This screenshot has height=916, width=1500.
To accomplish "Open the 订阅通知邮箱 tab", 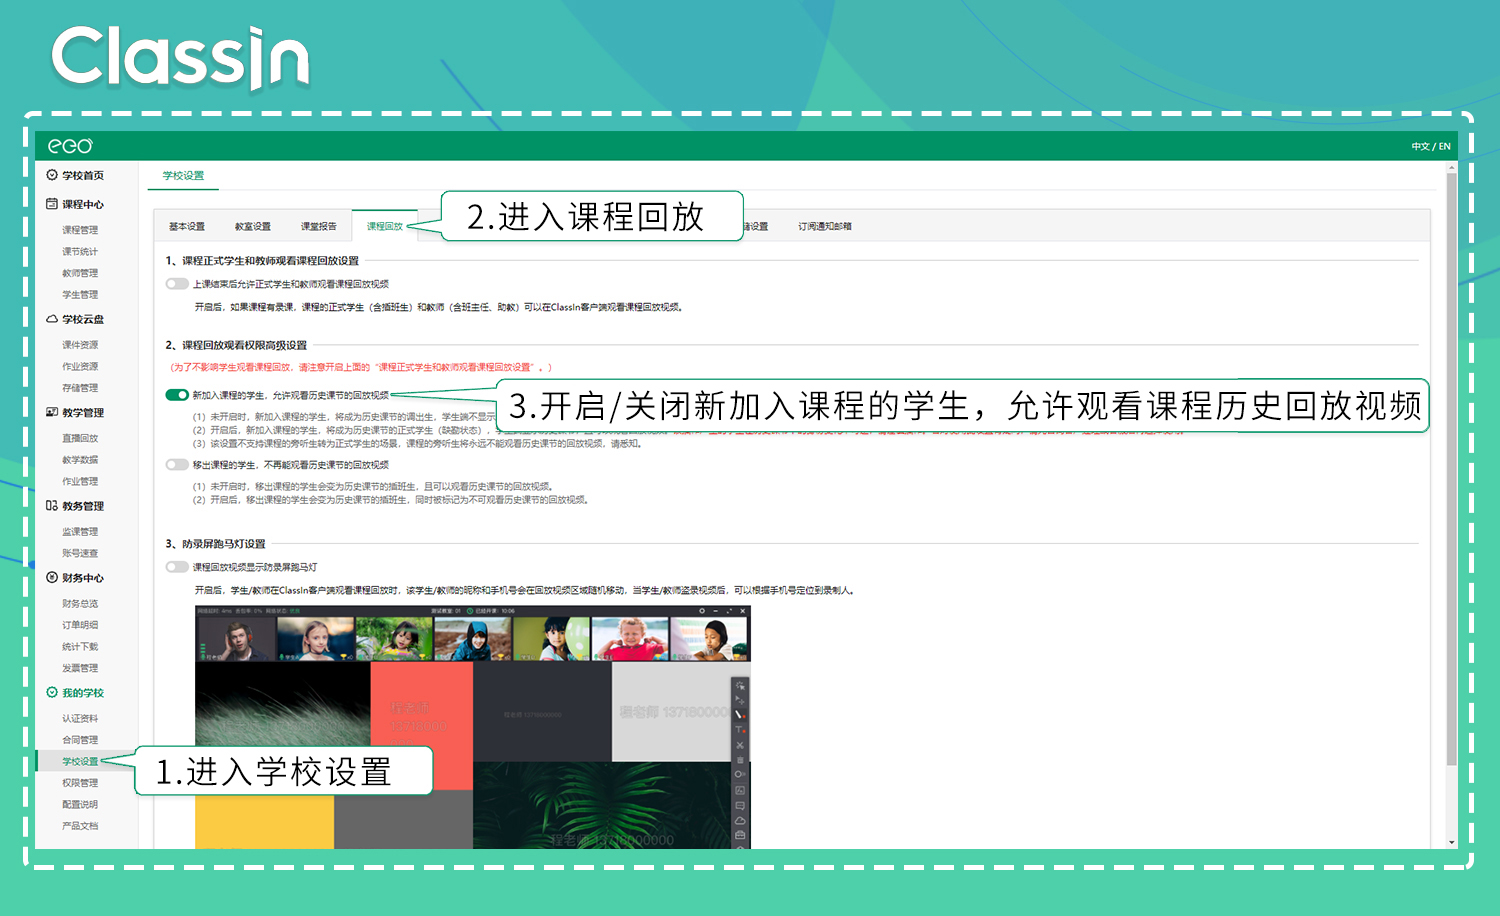I will [x=825, y=227].
